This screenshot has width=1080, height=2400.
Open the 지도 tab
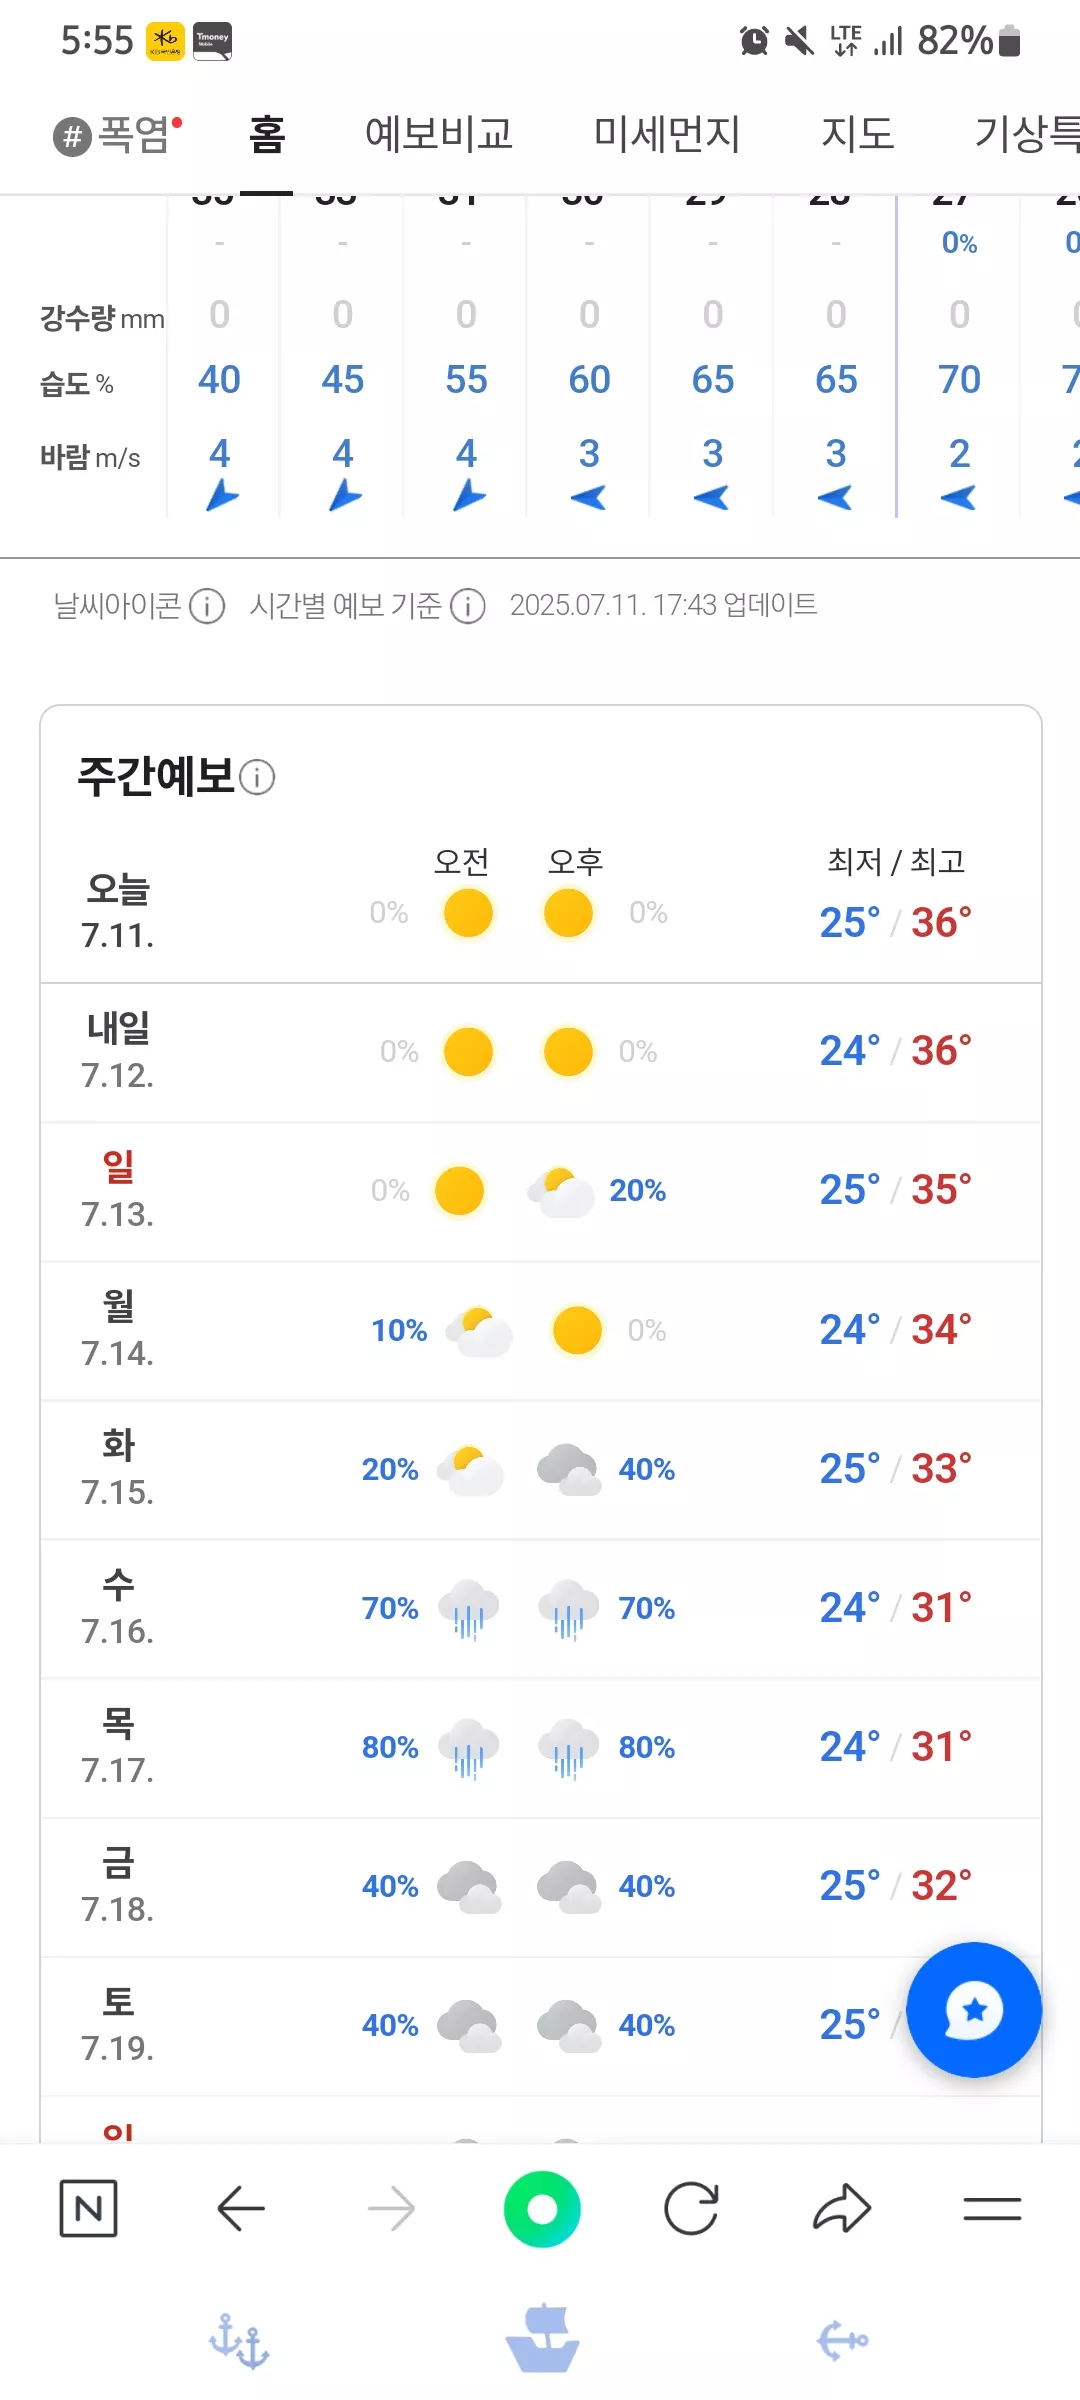click(x=857, y=134)
